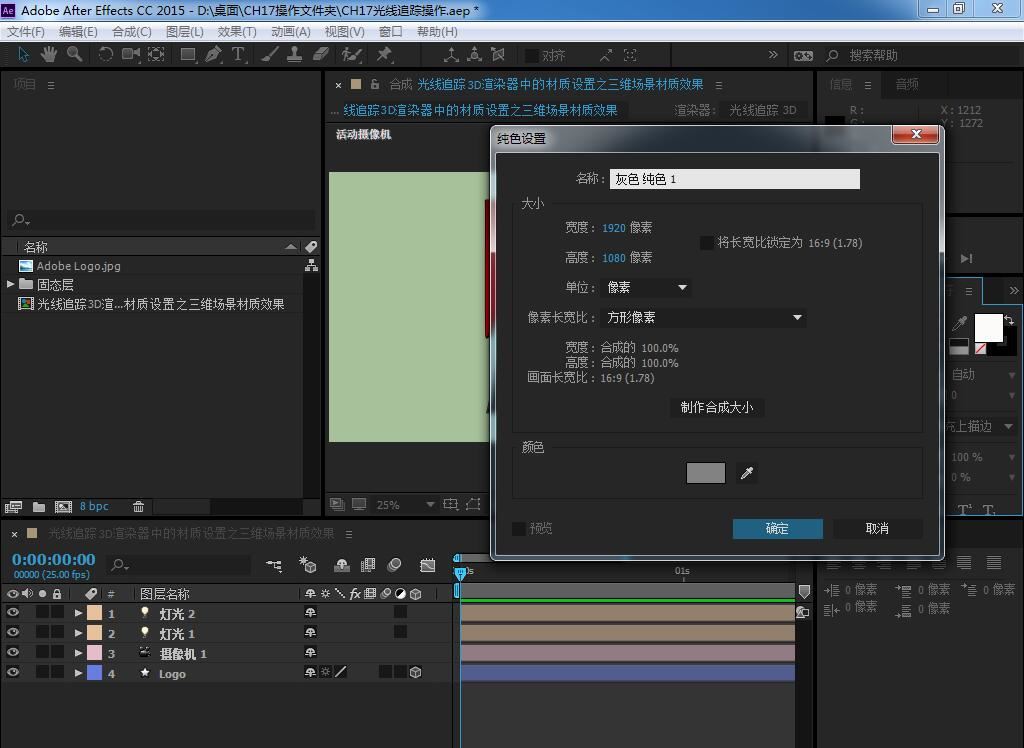The image size is (1024, 748).
Task: Expand the 固态层 folder
Action: click(x=11, y=285)
